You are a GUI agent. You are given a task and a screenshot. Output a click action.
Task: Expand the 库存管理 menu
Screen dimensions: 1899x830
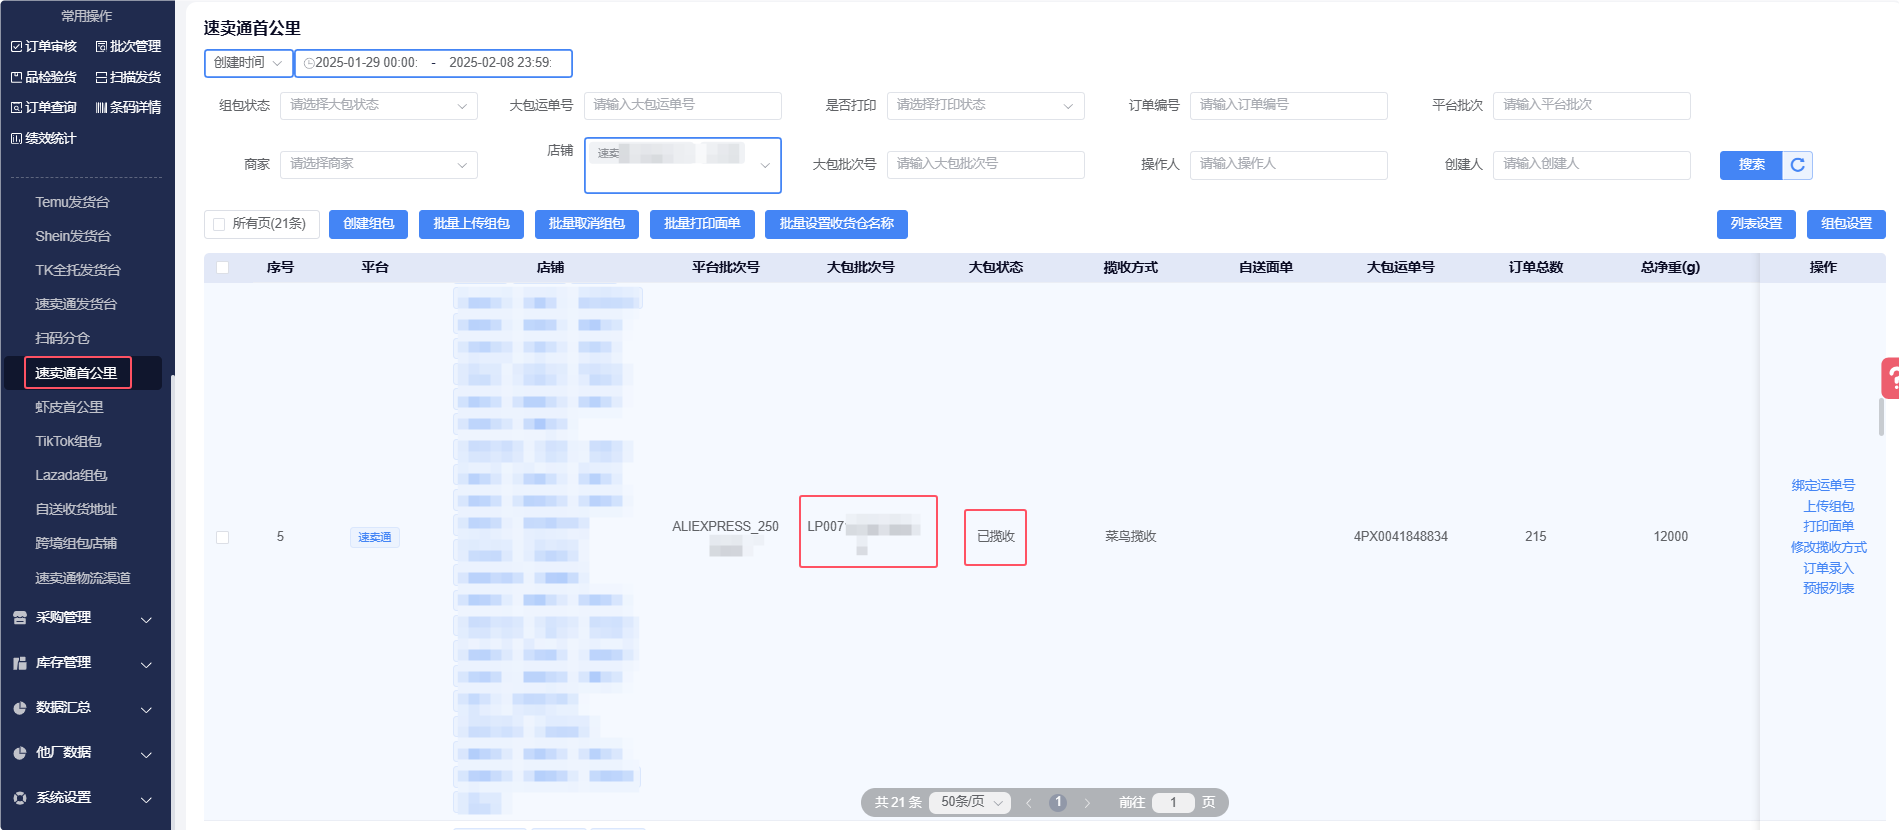tap(147, 665)
